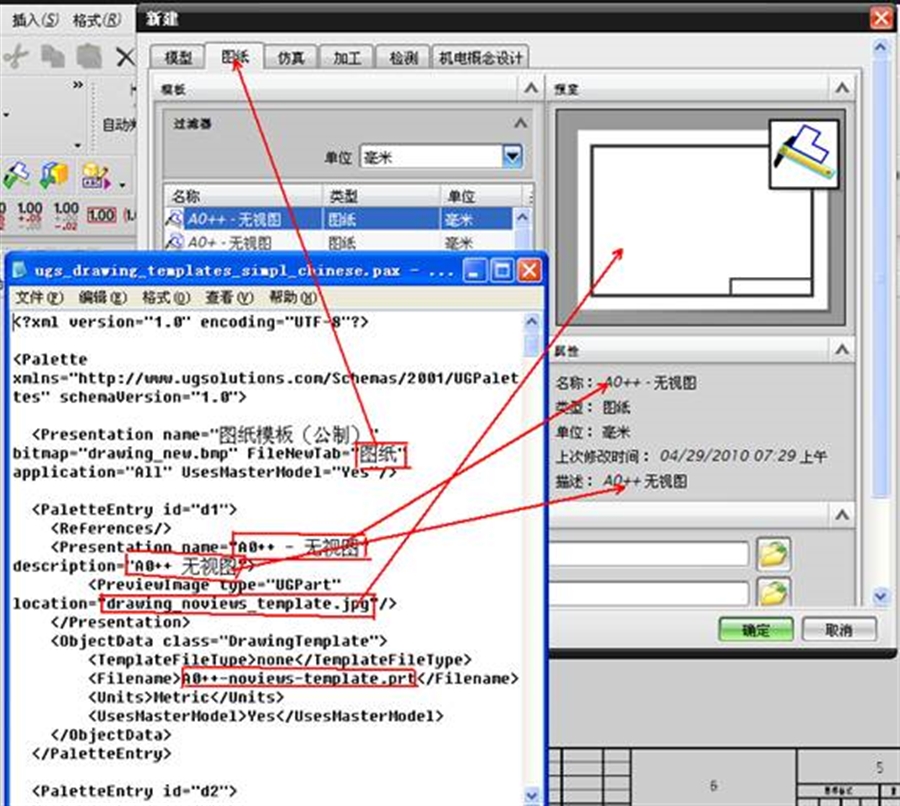The width and height of the screenshot is (900, 806).
Task: Click the <PaletteEntry id="d2"> line
Action: 134,791
